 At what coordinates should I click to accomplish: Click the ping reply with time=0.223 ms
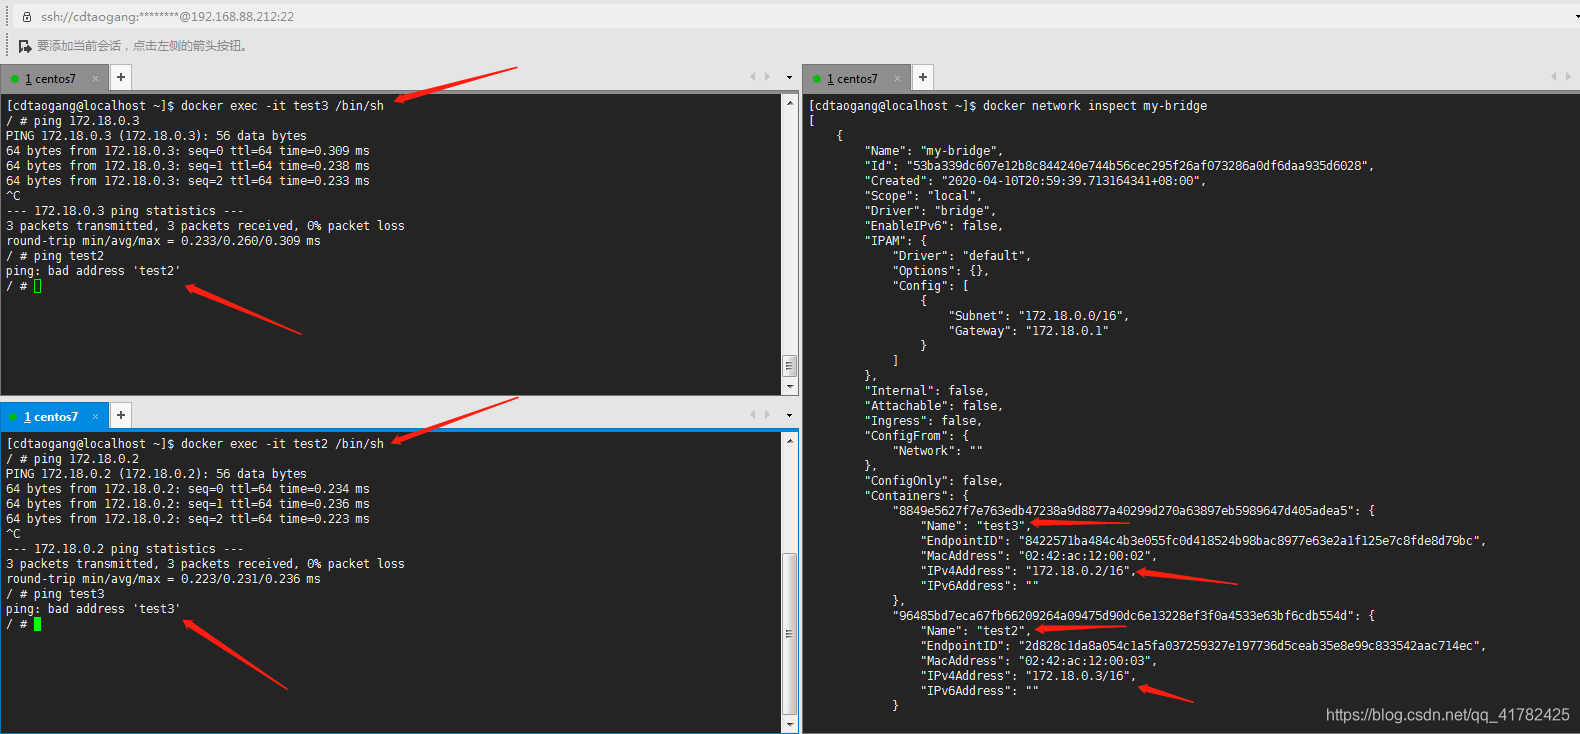tap(188, 519)
